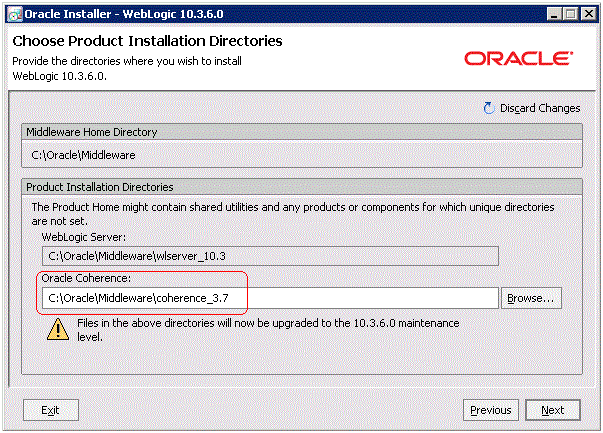
Task: Click the Browse button for Oracle Coherence
Action: tap(531, 298)
